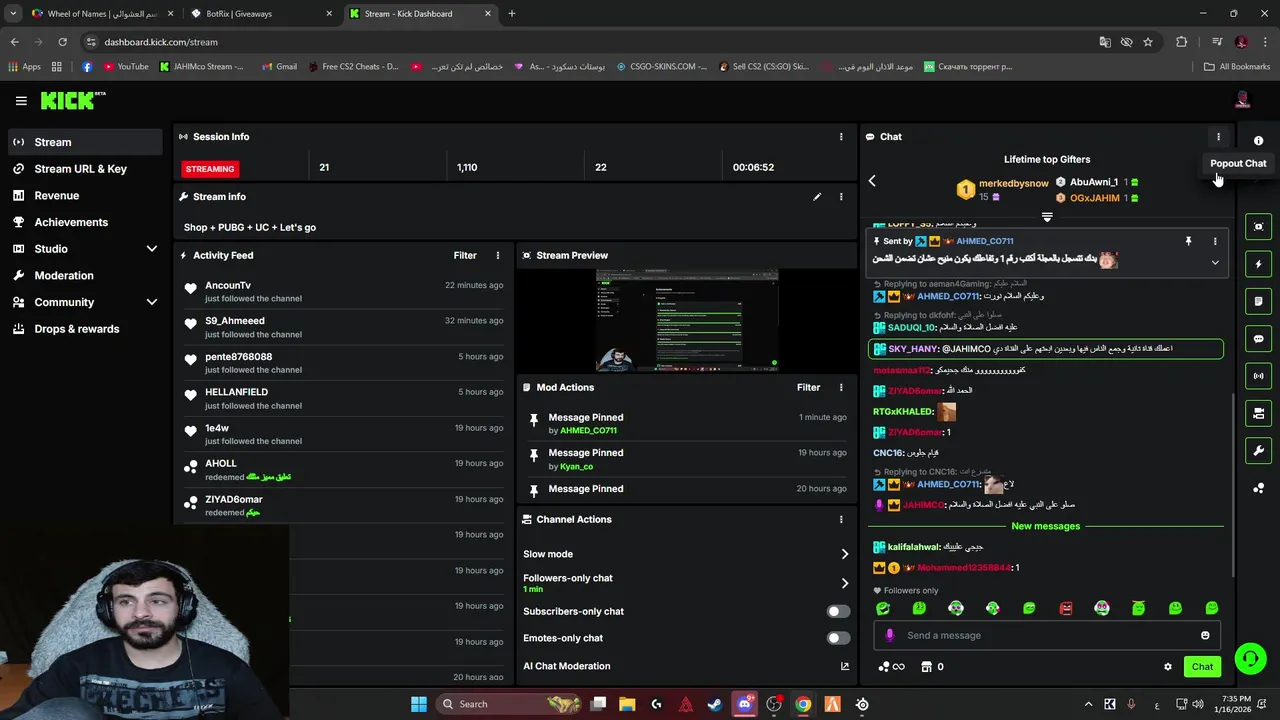Open the hamburger navigation menu
1280x720 pixels.
pyautogui.click(x=21, y=100)
